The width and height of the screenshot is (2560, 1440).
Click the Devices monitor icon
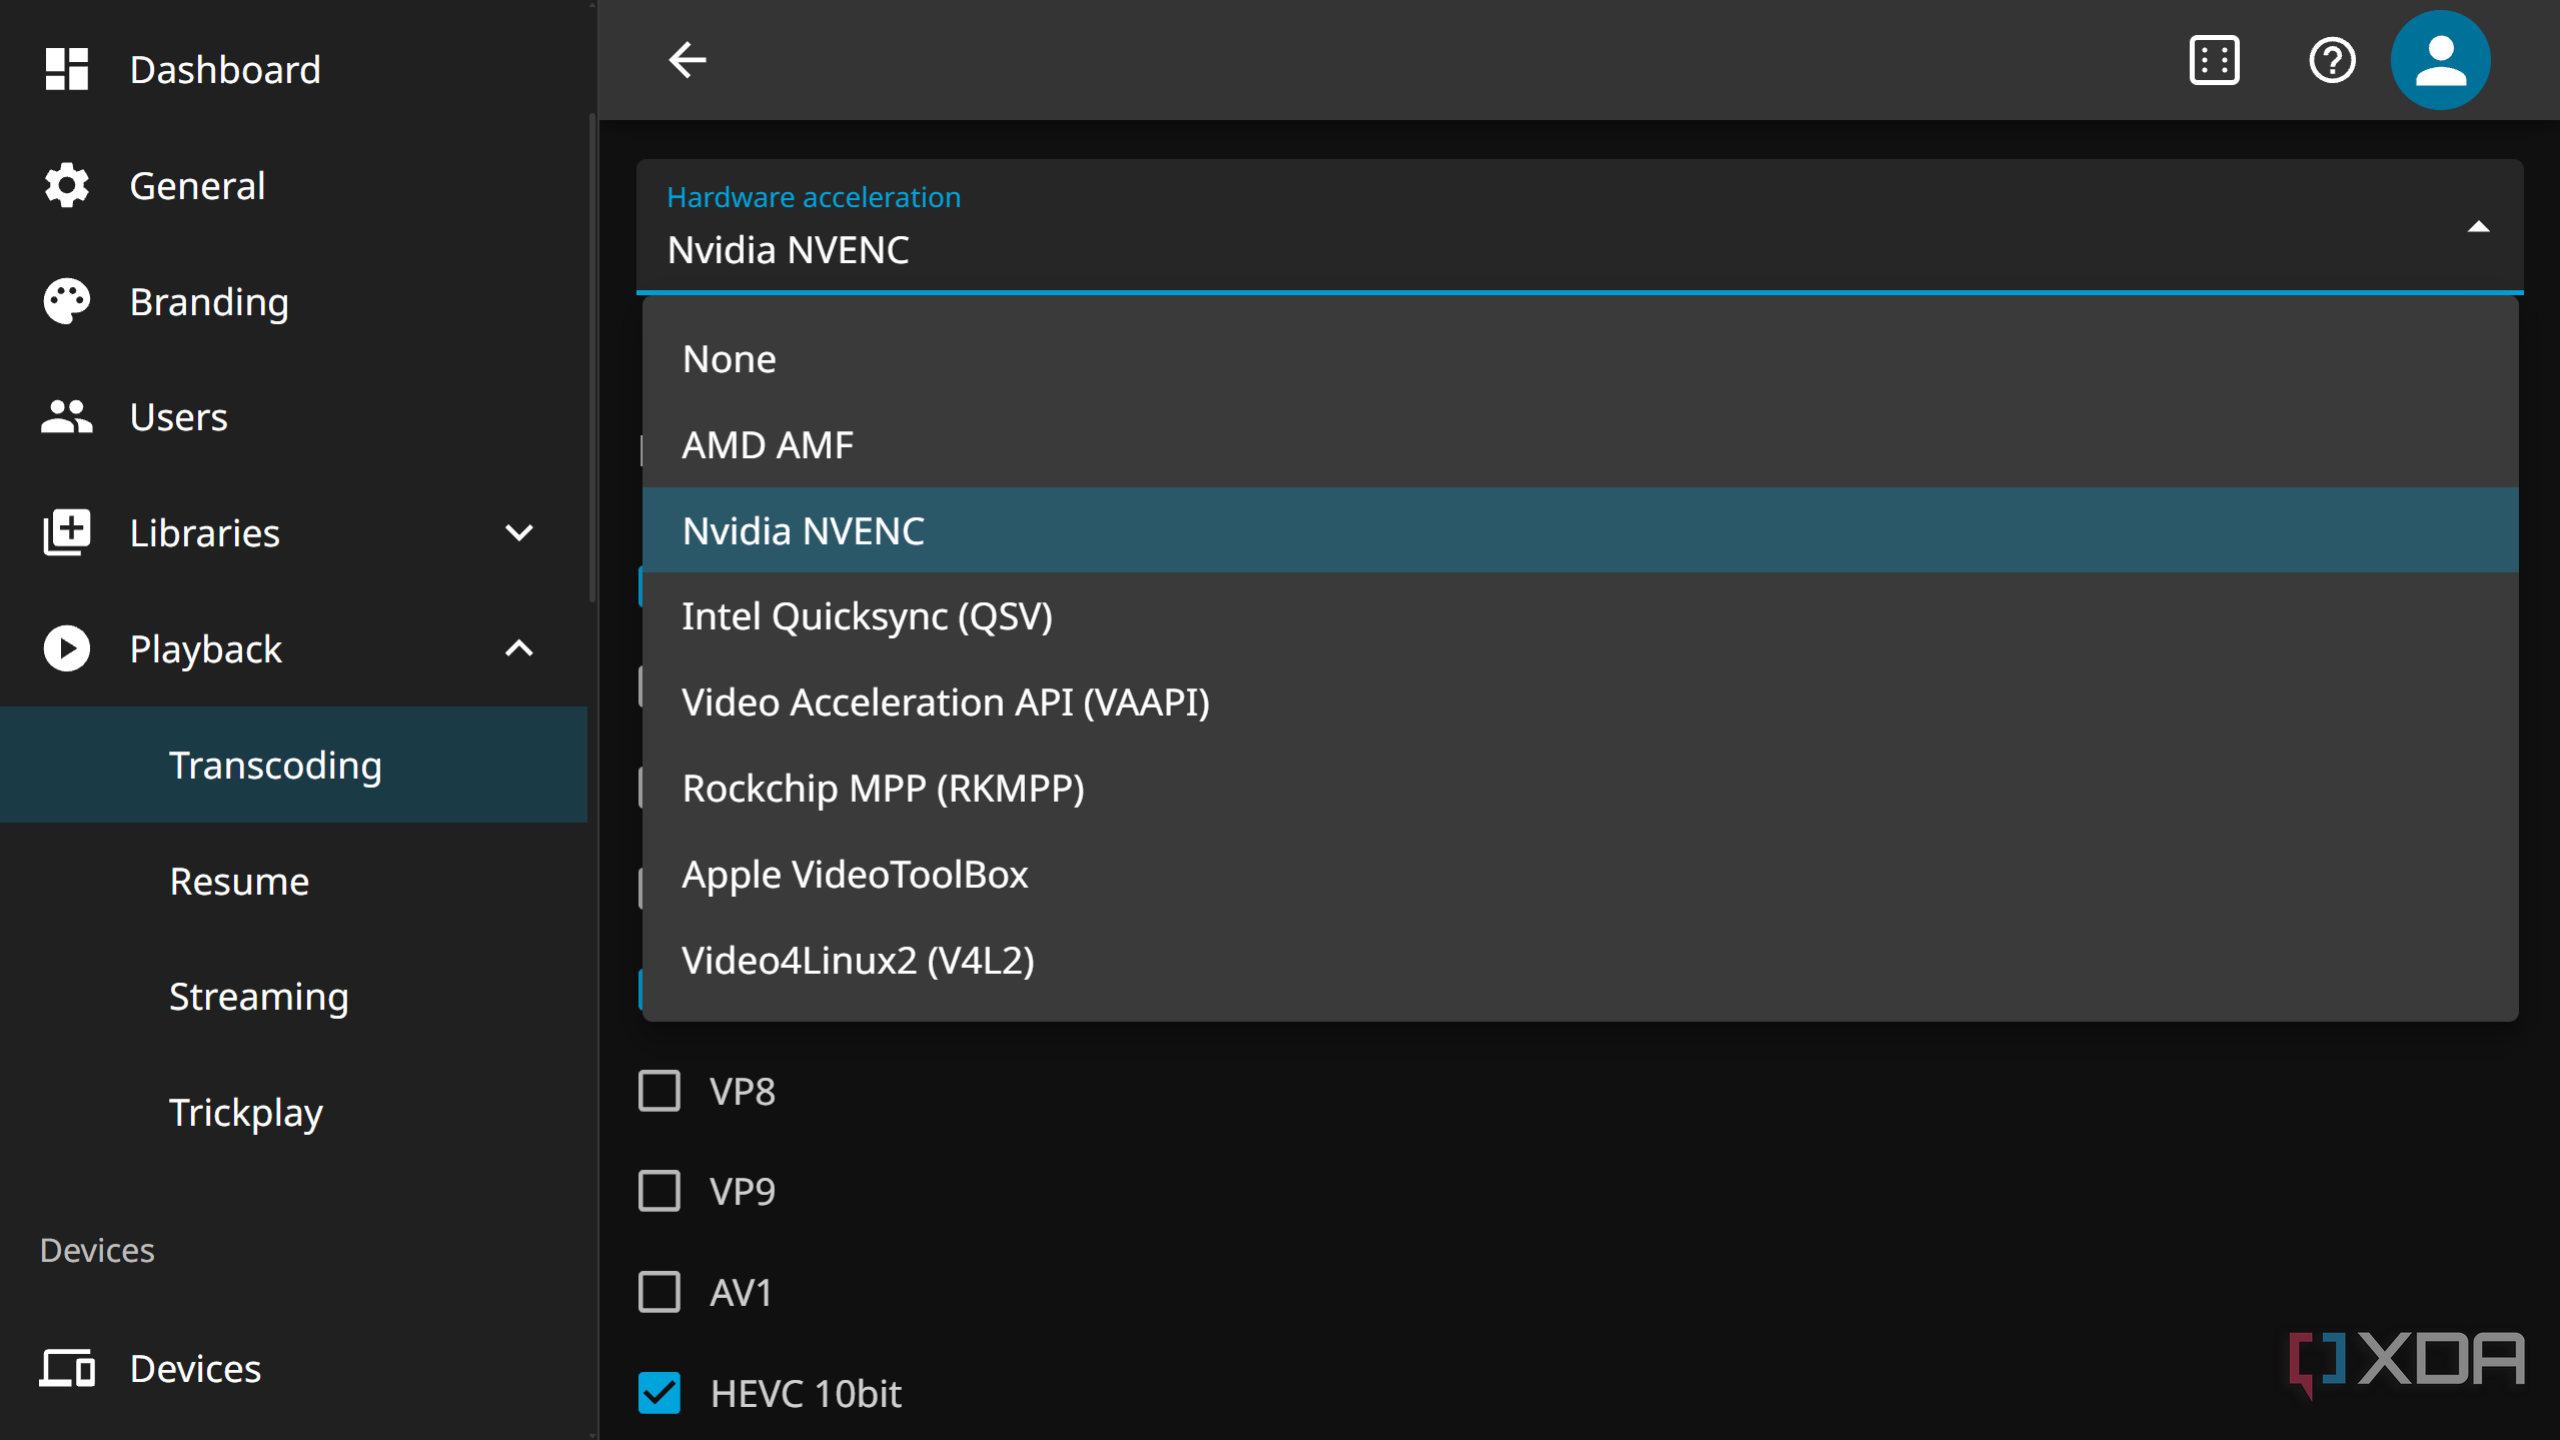(x=67, y=1367)
